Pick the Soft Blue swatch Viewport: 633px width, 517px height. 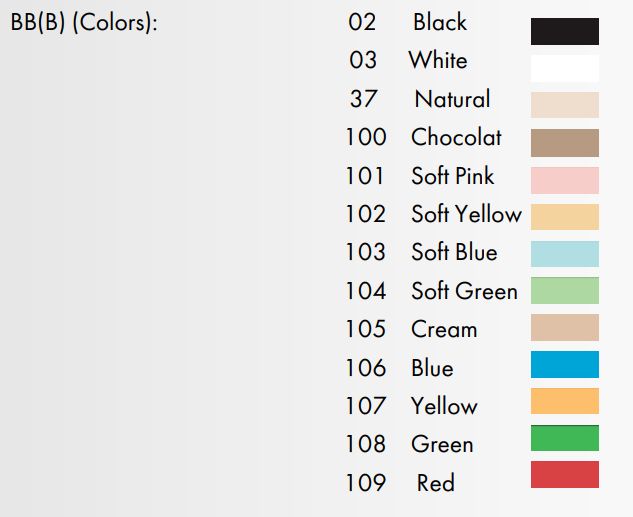(564, 254)
